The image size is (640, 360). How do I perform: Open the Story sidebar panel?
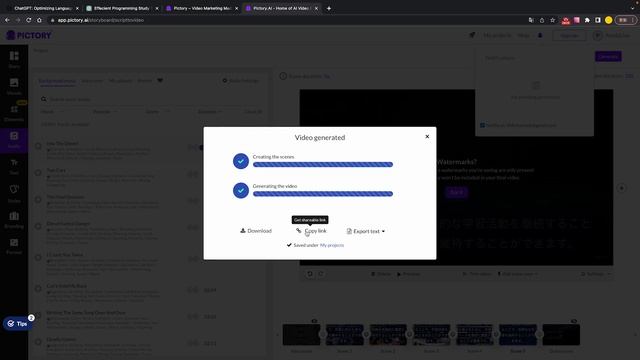tap(14, 59)
